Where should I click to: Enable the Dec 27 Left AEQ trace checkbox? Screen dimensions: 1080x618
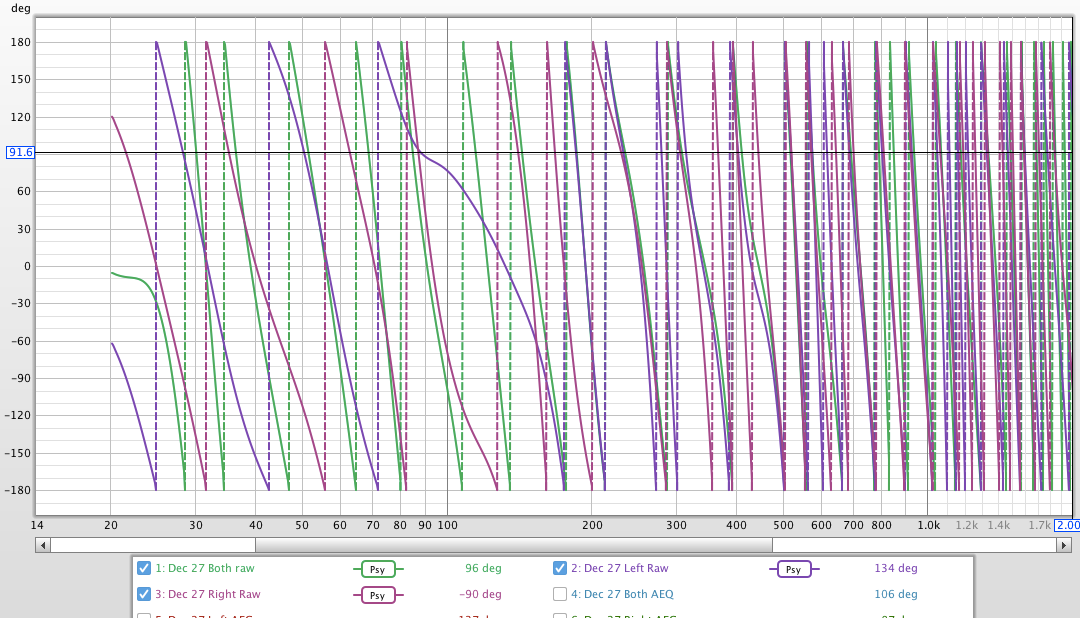143,614
